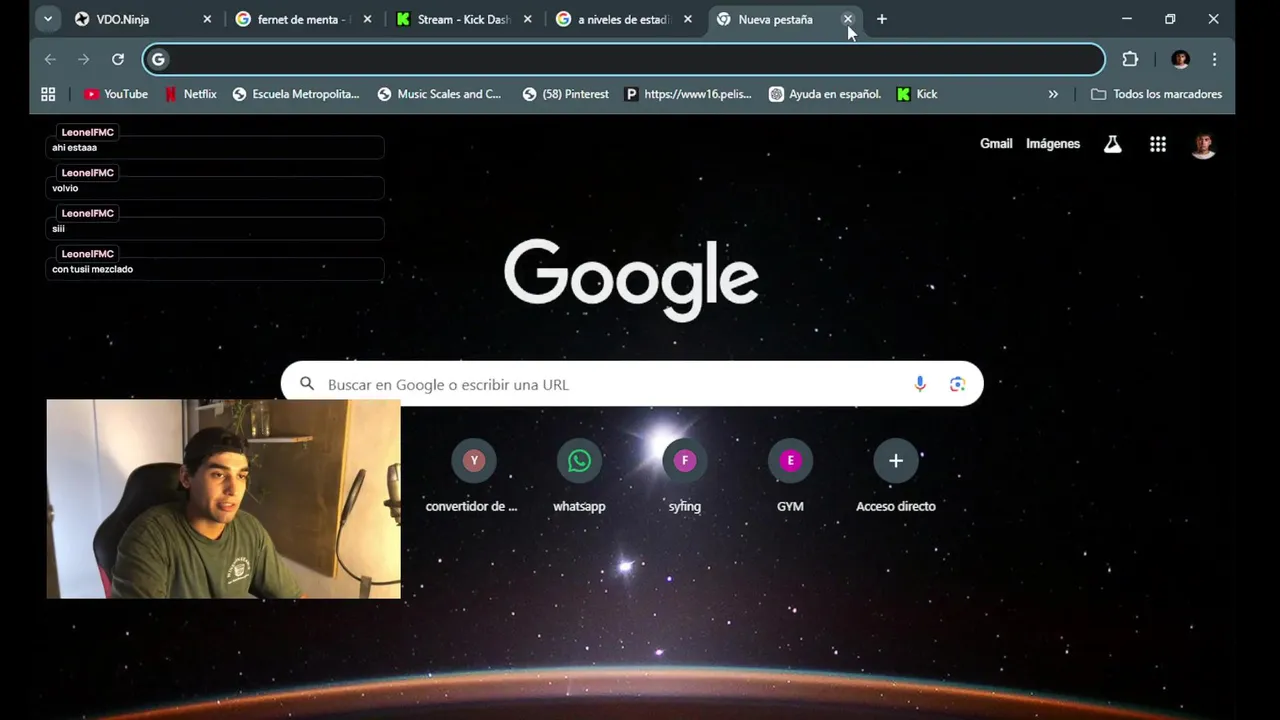1280x720 pixels.
Task: Switch to the fernet de menta tab
Action: (x=303, y=19)
